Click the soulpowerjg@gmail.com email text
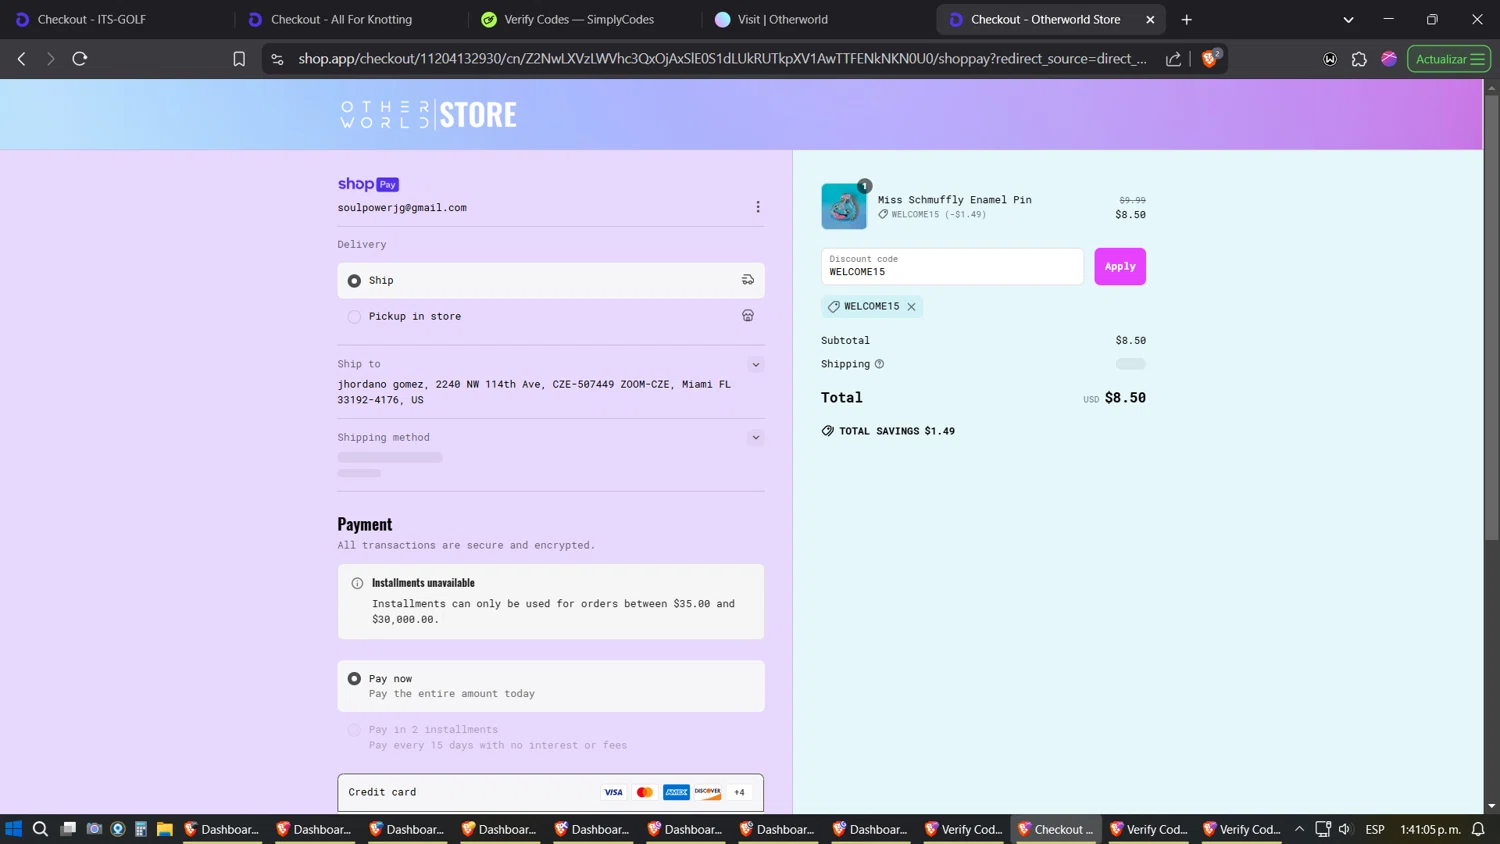 point(402,208)
